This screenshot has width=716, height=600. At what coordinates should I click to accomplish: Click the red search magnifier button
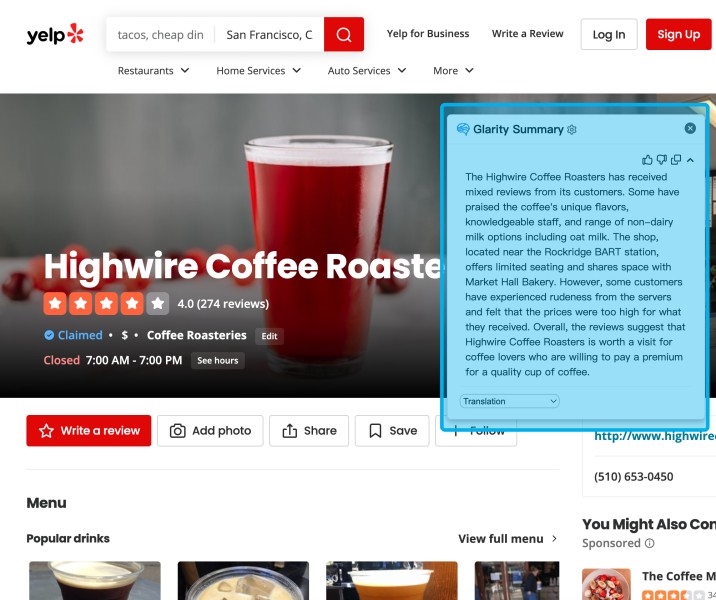click(344, 34)
